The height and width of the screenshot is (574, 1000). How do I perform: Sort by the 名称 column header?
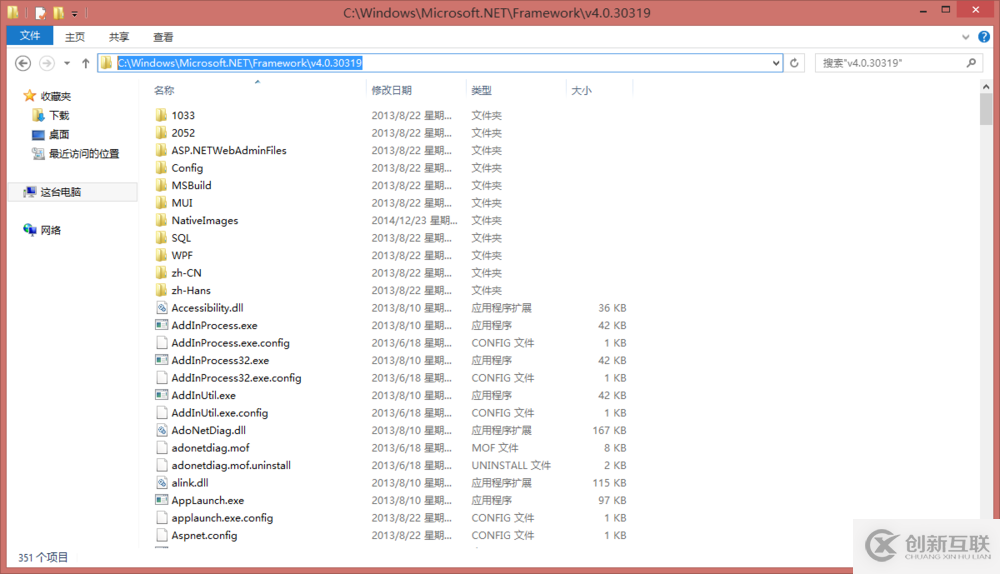pyautogui.click(x=164, y=91)
